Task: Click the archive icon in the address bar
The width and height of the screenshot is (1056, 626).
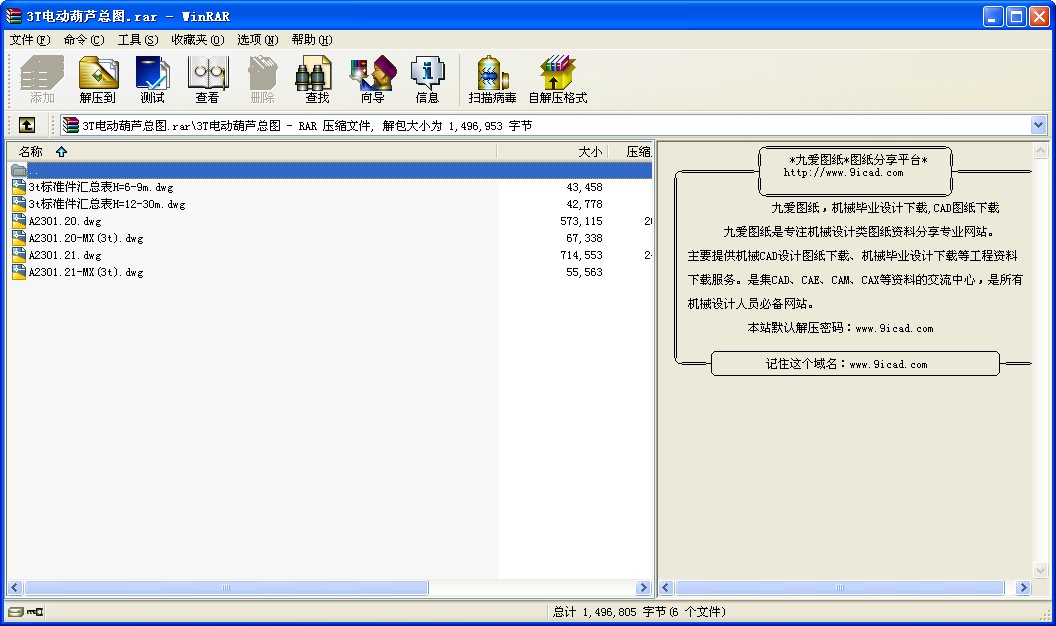Action: (x=71, y=125)
